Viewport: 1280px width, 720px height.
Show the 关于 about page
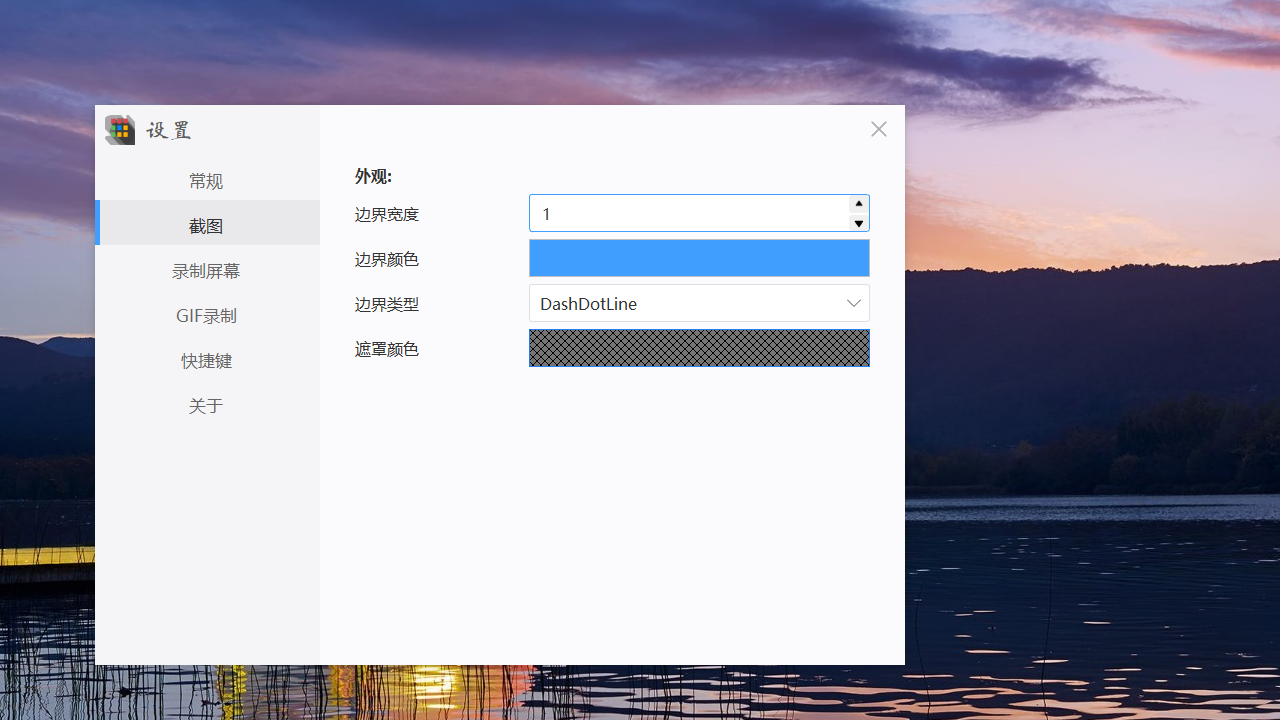point(206,405)
